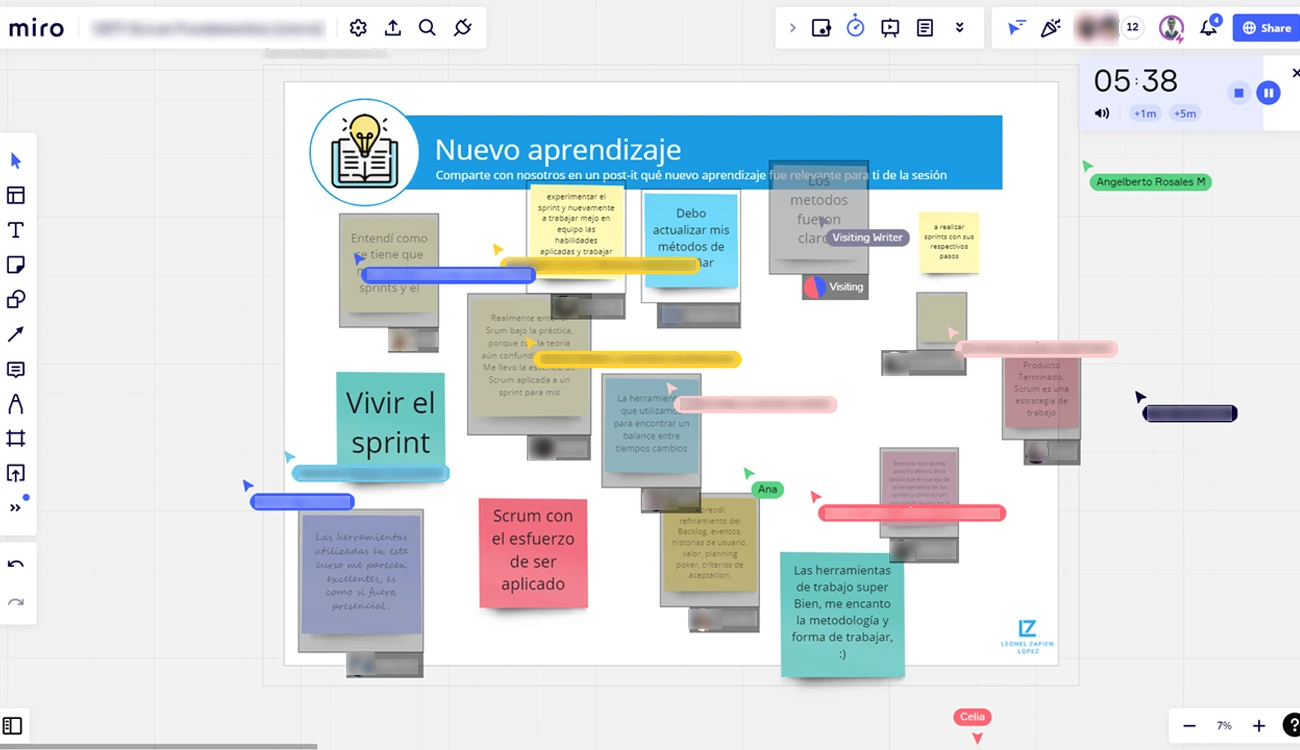Select the Pen drawing tool

pos(16,404)
